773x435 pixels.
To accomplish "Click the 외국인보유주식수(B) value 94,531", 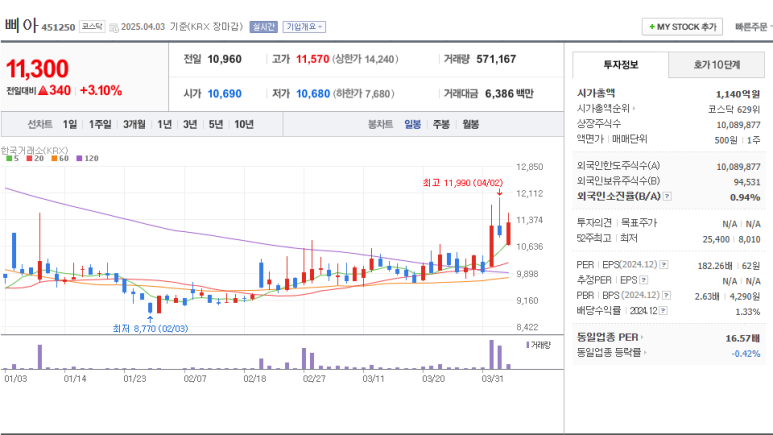I will pyautogui.click(x=747, y=182).
